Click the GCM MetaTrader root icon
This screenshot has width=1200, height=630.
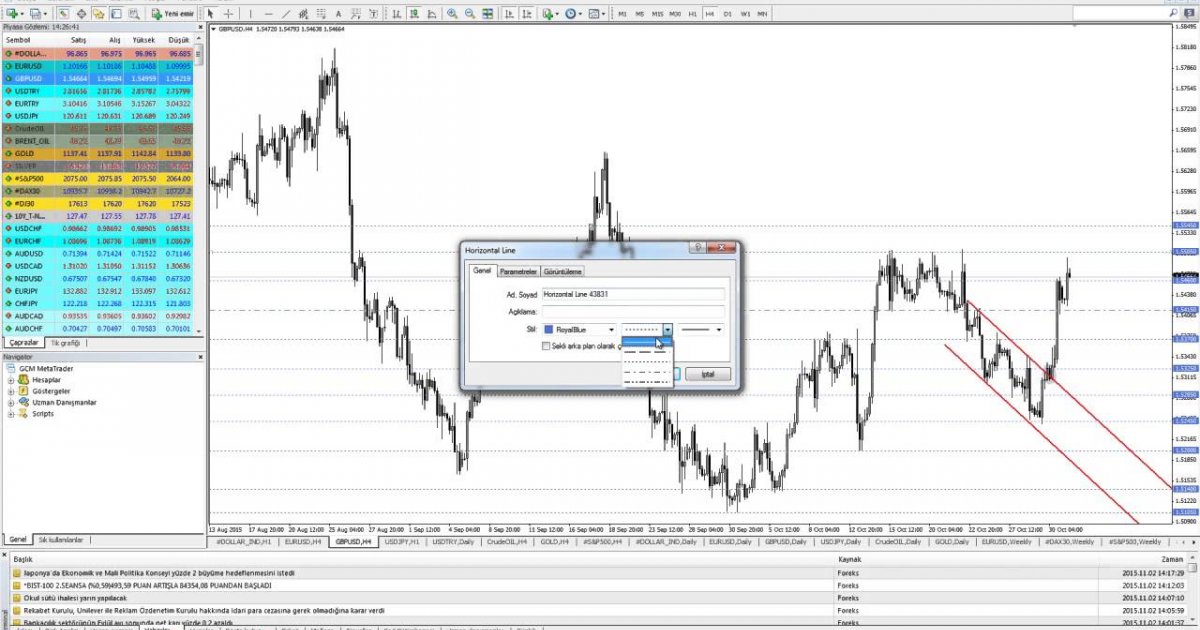12,368
